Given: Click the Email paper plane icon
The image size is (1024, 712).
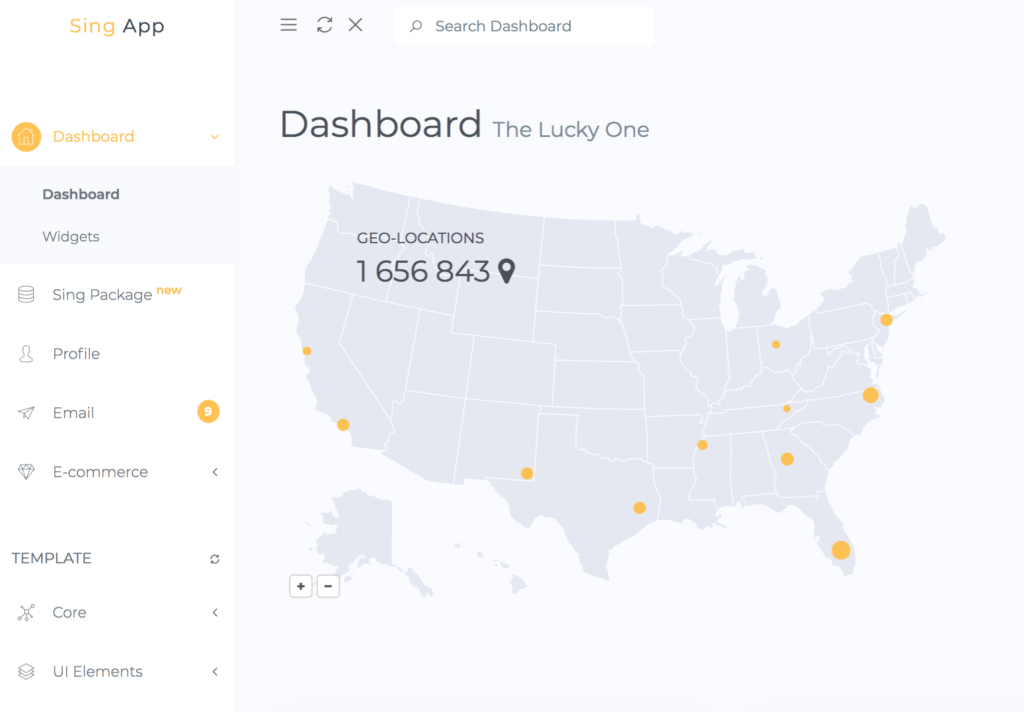Looking at the screenshot, I should pos(26,413).
